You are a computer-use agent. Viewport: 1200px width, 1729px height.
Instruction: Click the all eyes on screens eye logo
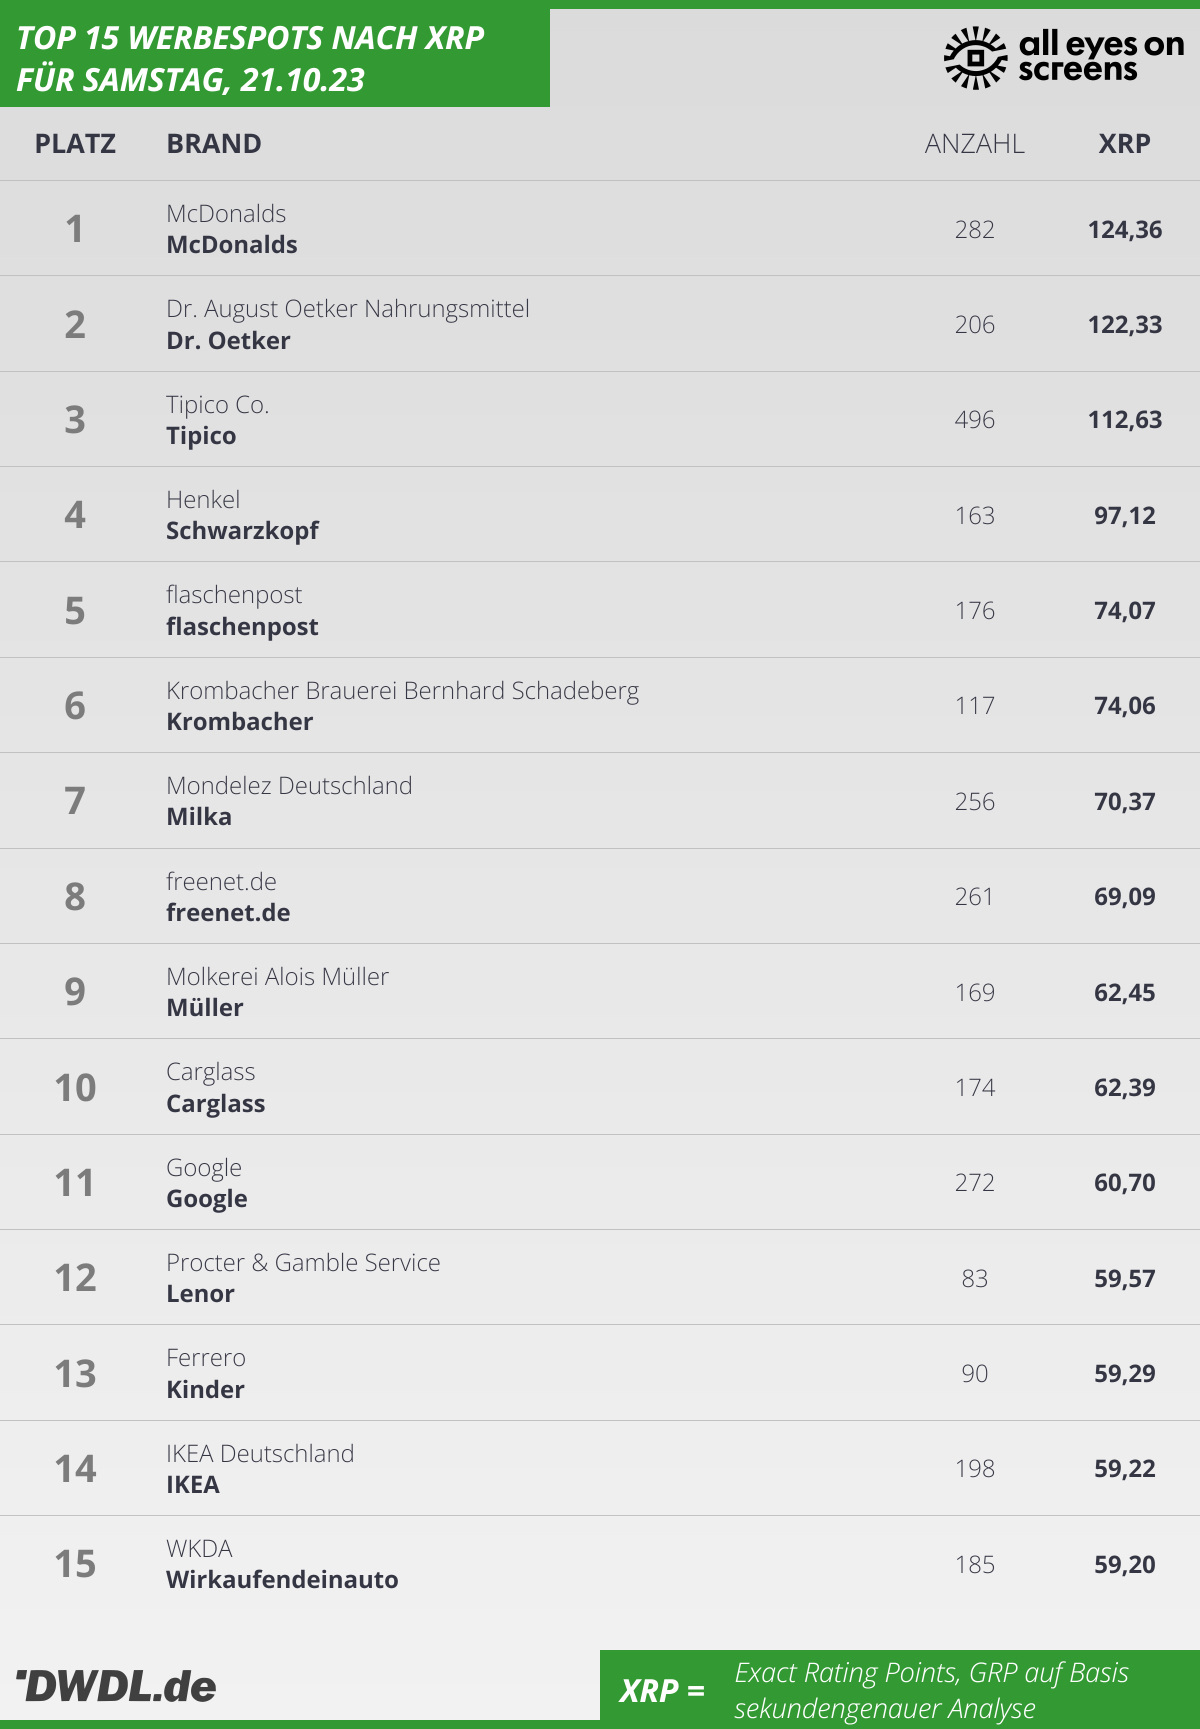pyautogui.click(x=975, y=57)
